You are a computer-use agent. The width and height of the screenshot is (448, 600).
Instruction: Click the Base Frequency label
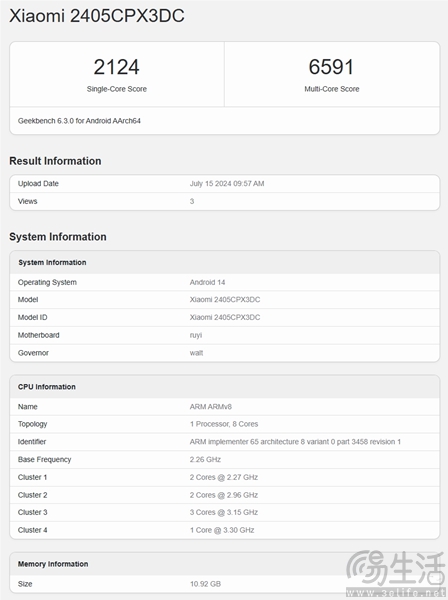[x=44, y=460]
